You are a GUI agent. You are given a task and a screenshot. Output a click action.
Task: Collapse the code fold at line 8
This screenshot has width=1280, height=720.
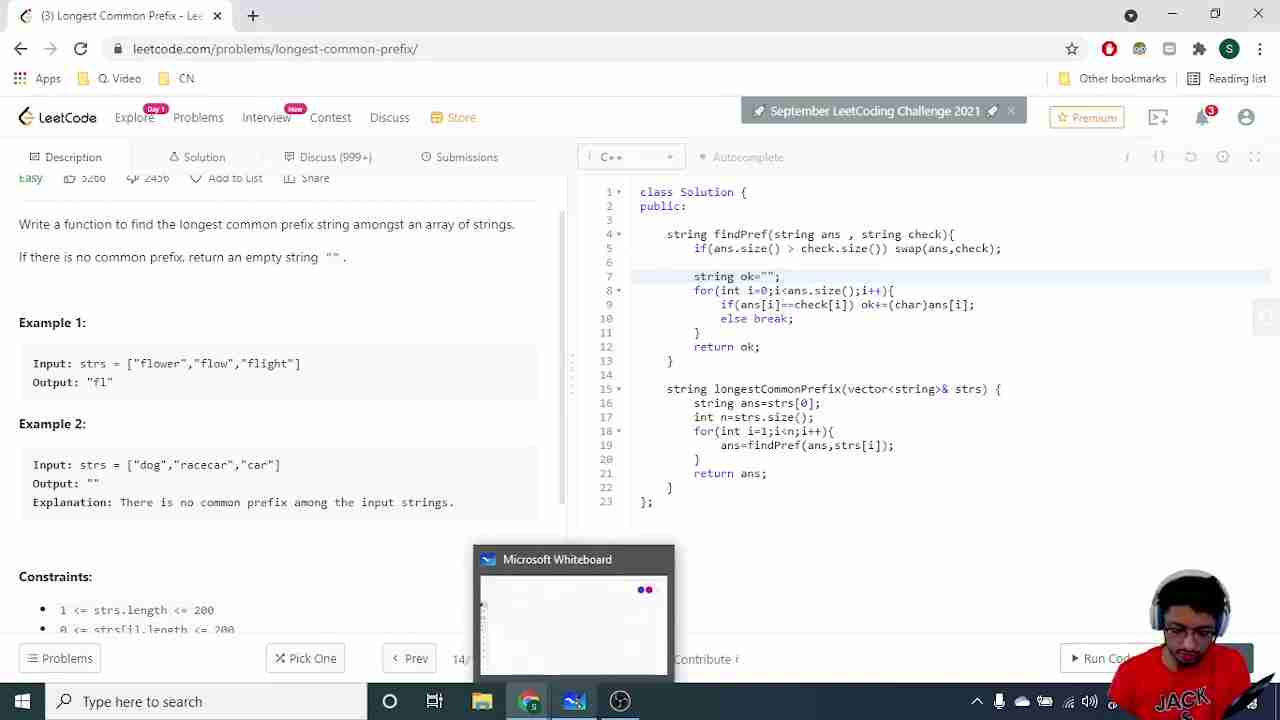(619, 291)
